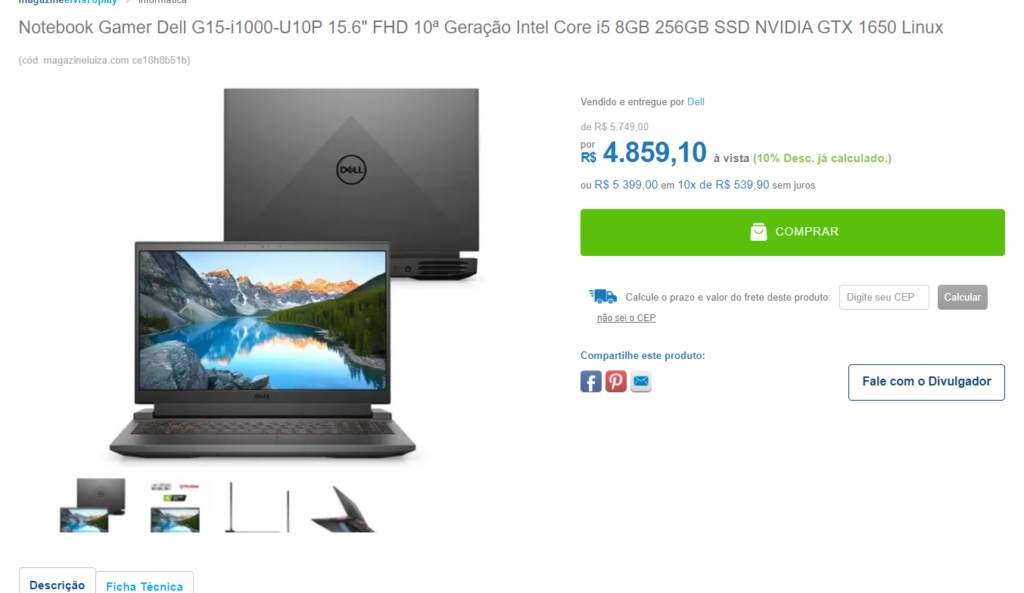The height and width of the screenshot is (593, 1024).
Task: Click the main laptop product image
Action: (x=295, y=274)
